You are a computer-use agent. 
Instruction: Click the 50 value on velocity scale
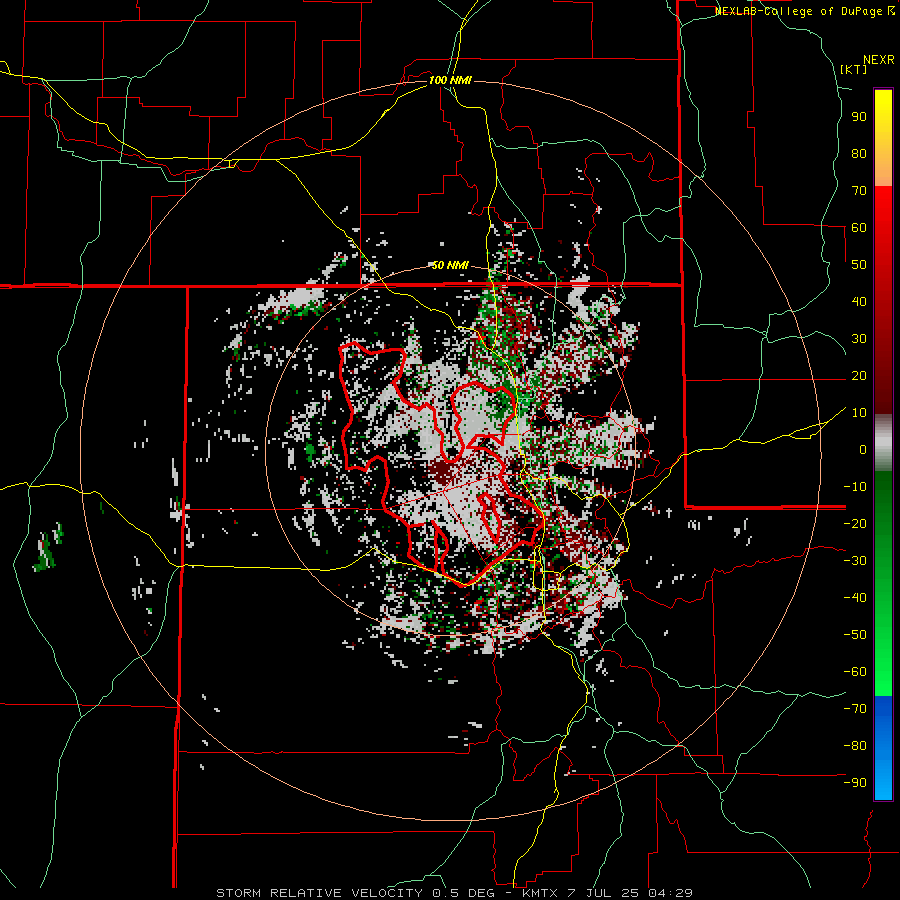859,265
